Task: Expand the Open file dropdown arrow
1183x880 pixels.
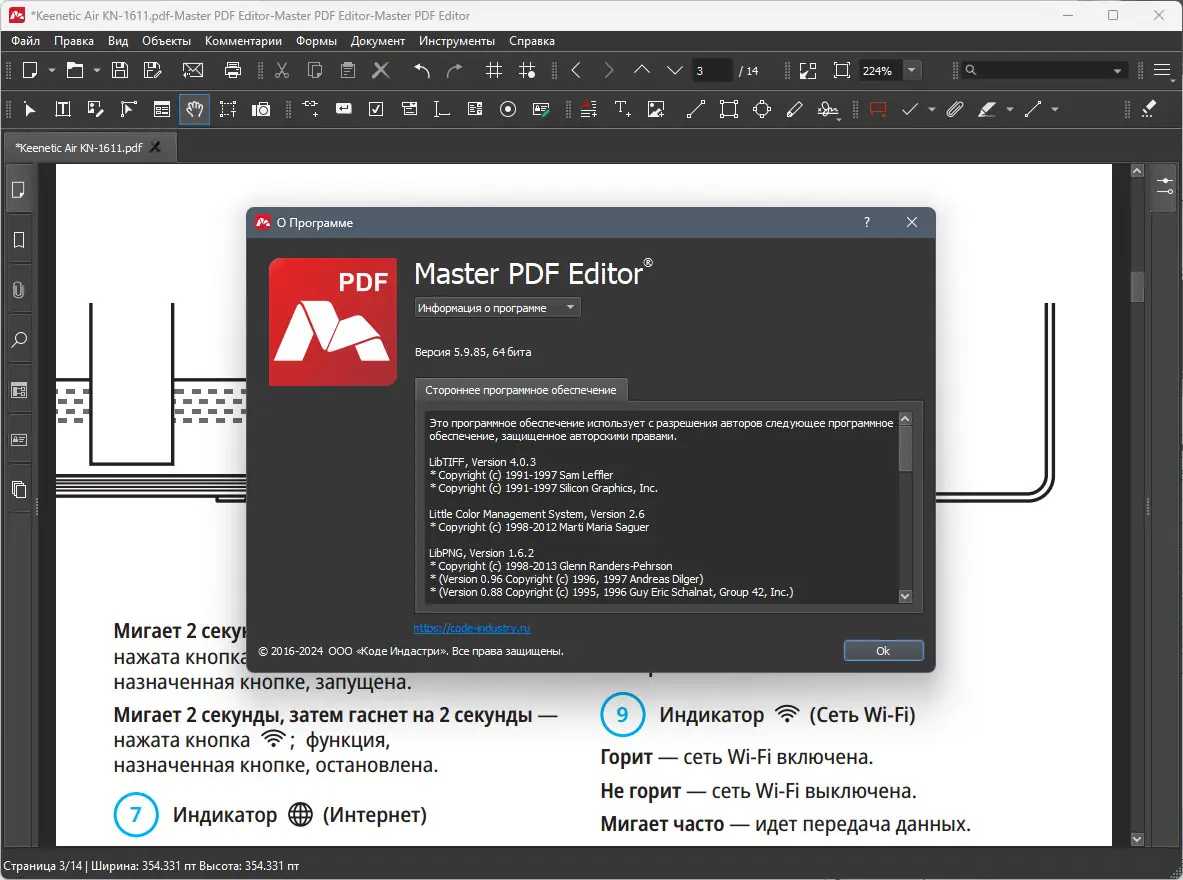Action: click(97, 70)
